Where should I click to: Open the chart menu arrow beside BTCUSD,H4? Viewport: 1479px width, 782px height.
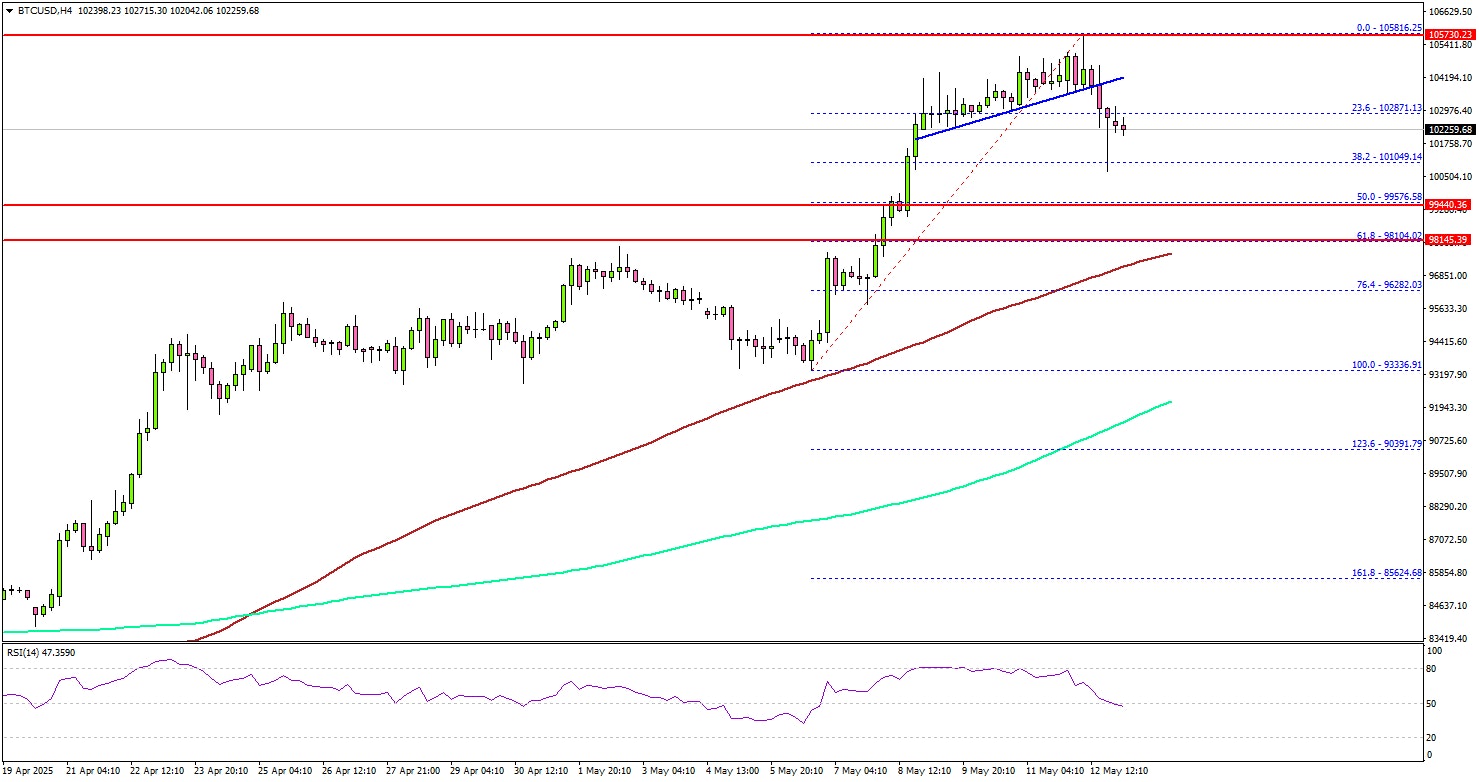(7, 10)
